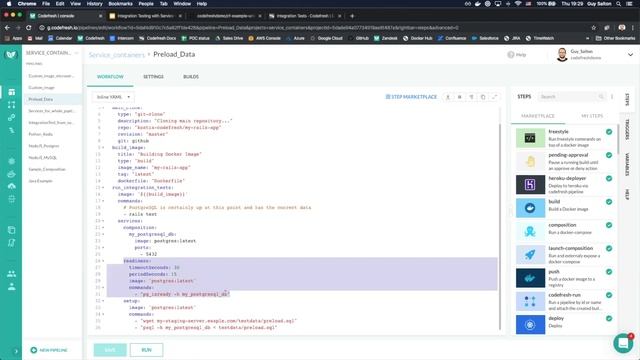Open the TRIGGERS vertical tab

click(627, 130)
